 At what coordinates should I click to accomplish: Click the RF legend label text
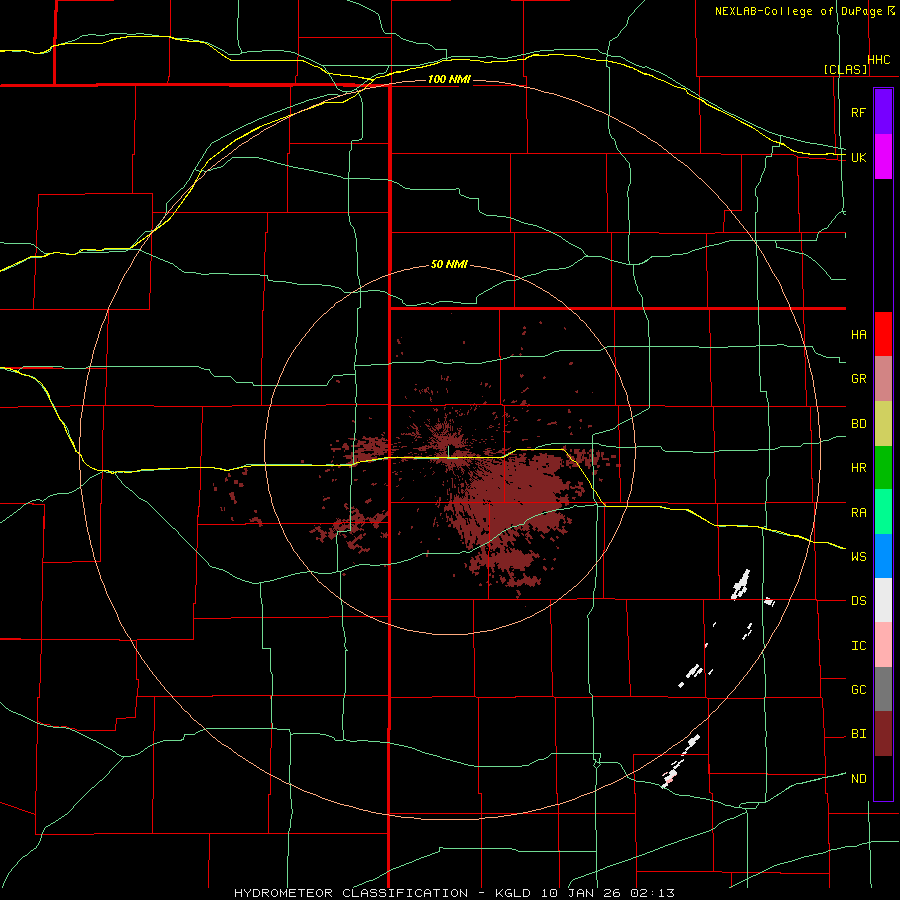tap(858, 112)
